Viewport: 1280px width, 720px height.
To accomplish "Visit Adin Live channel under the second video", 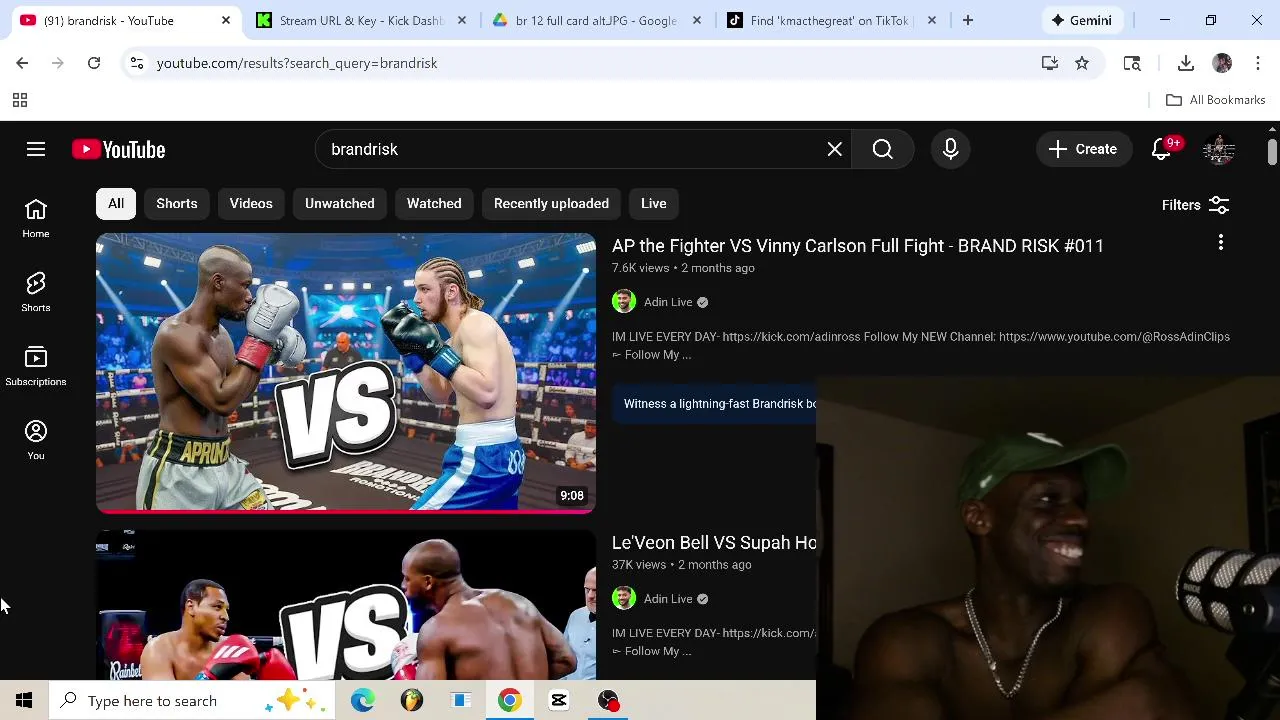I will click(x=668, y=599).
